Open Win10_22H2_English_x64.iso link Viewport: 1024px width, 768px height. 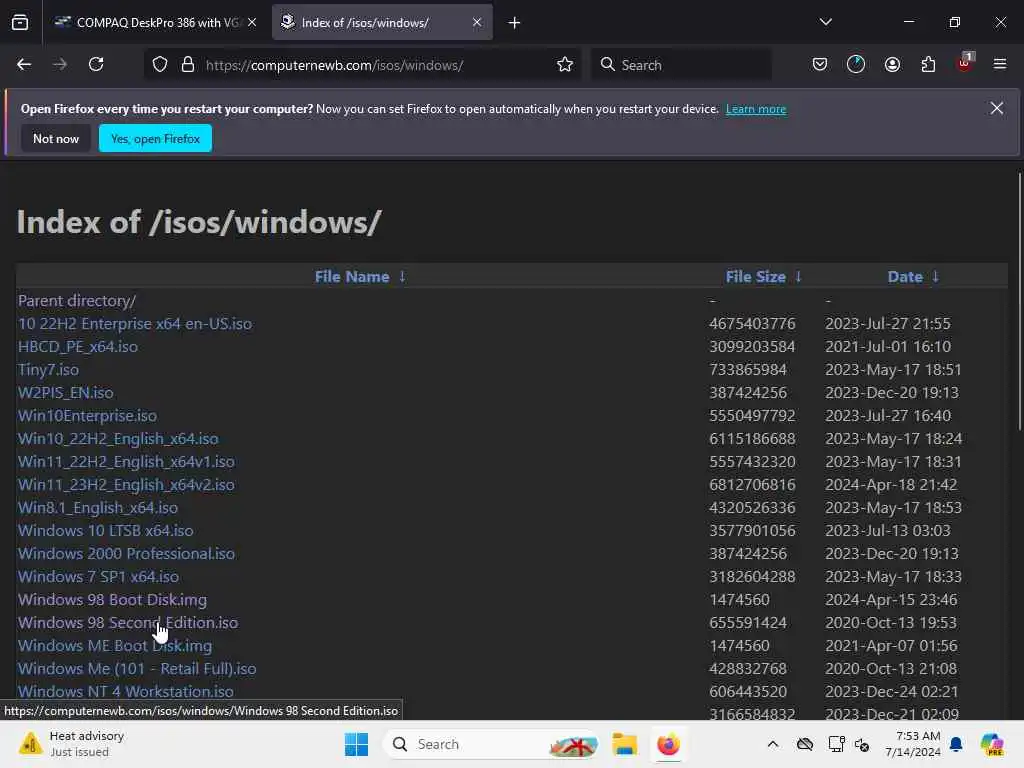point(118,439)
